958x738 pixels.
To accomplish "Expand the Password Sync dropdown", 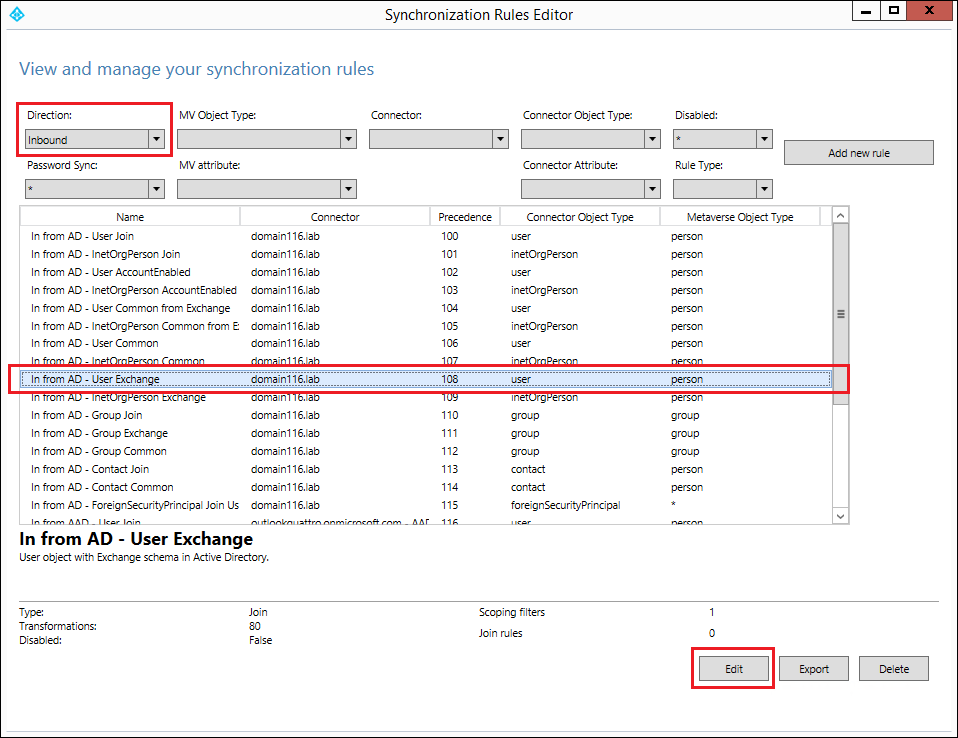I will pos(95,189).
